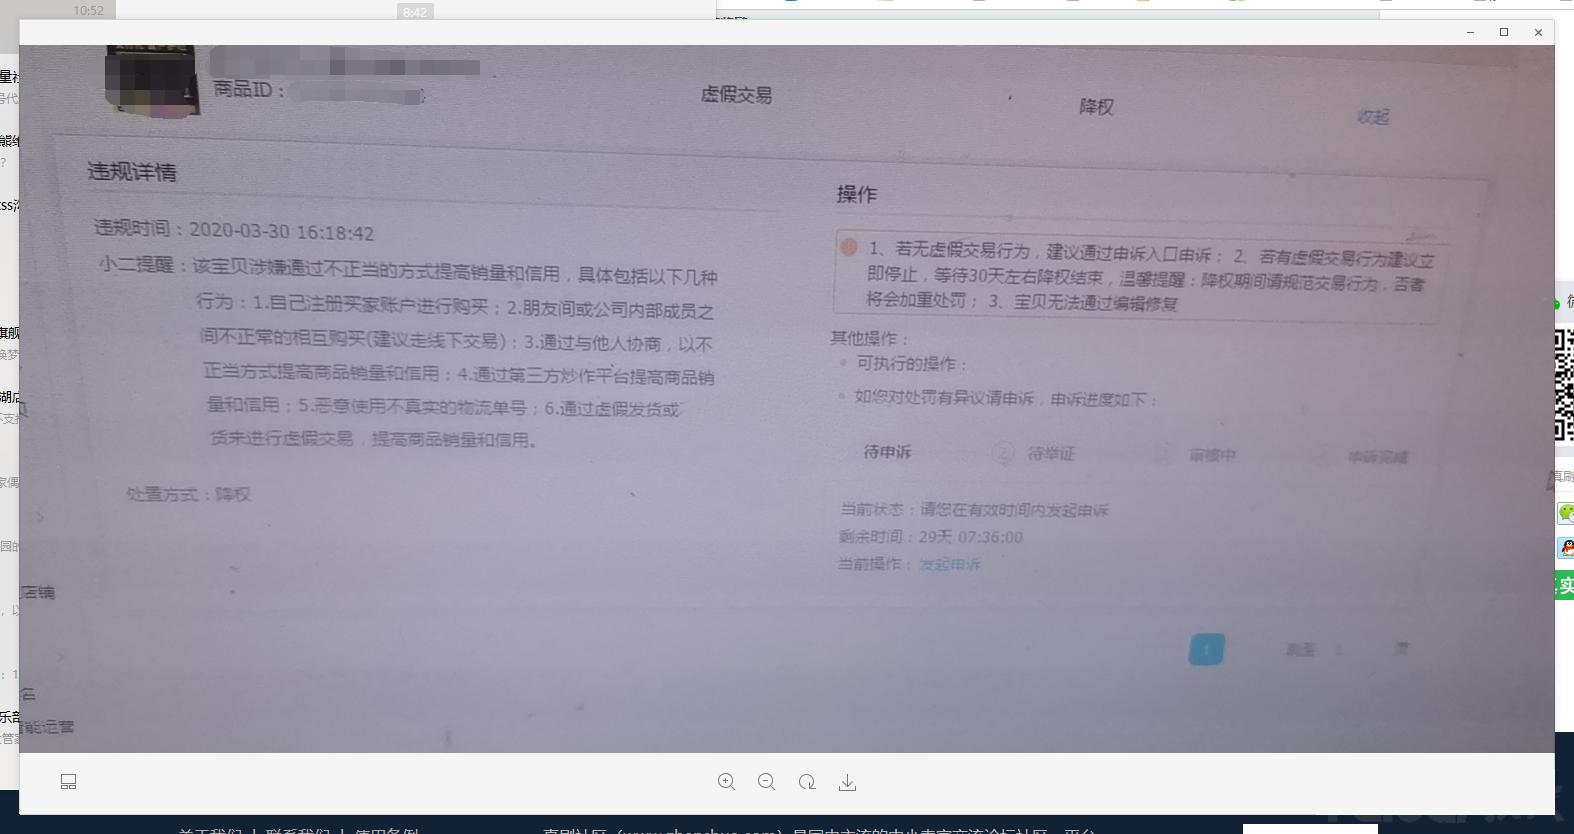Close the image viewer window
This screenshot has width=1574, height=834.
1538,32
